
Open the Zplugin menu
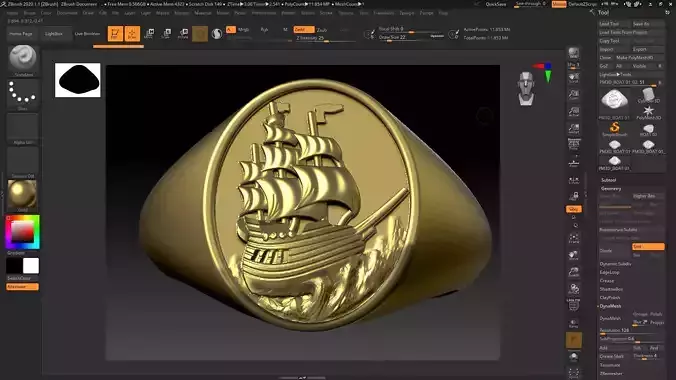click(x=407, y=13)
